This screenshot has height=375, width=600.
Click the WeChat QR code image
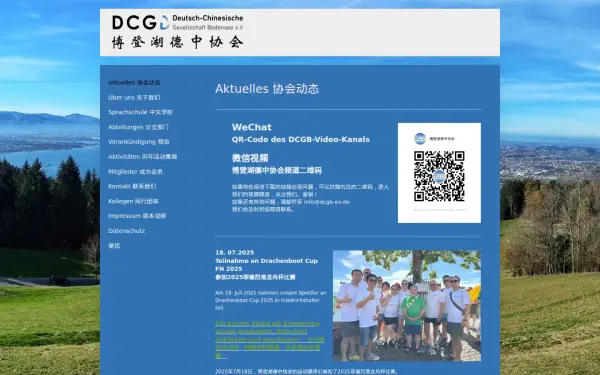pos(439,173)
